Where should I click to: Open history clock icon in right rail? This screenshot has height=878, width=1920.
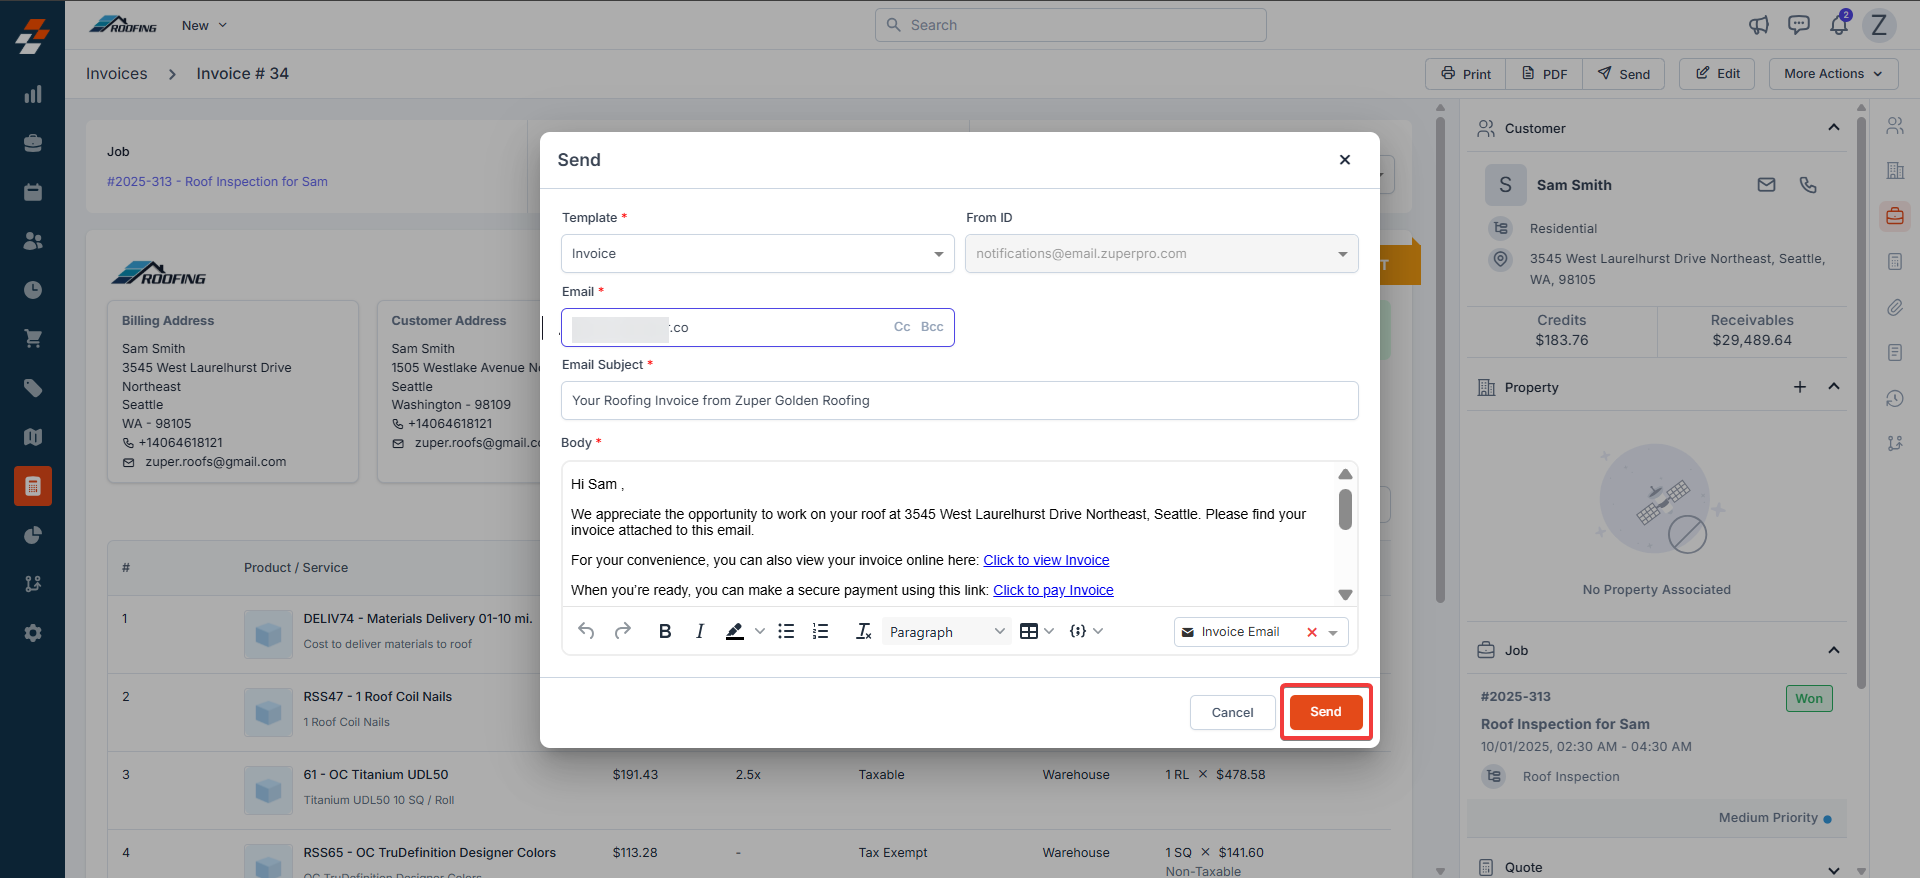[1895, 398]
